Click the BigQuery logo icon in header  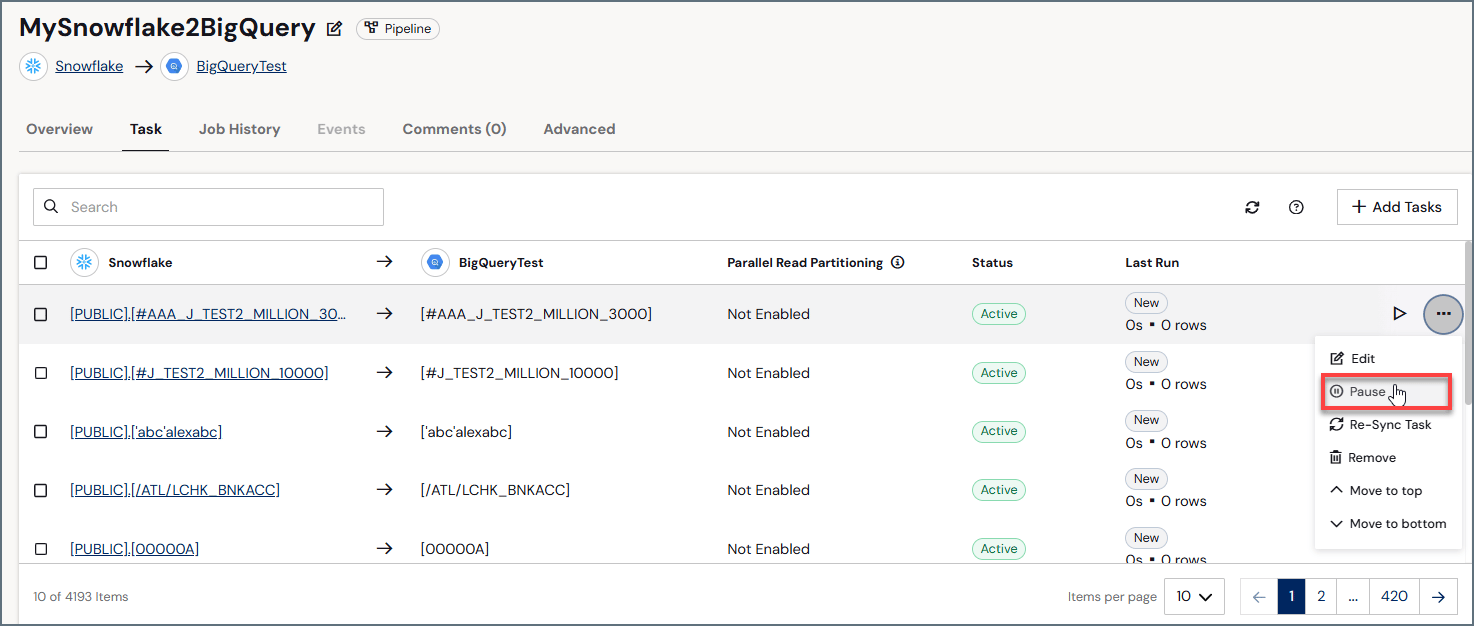click(175, 66)
